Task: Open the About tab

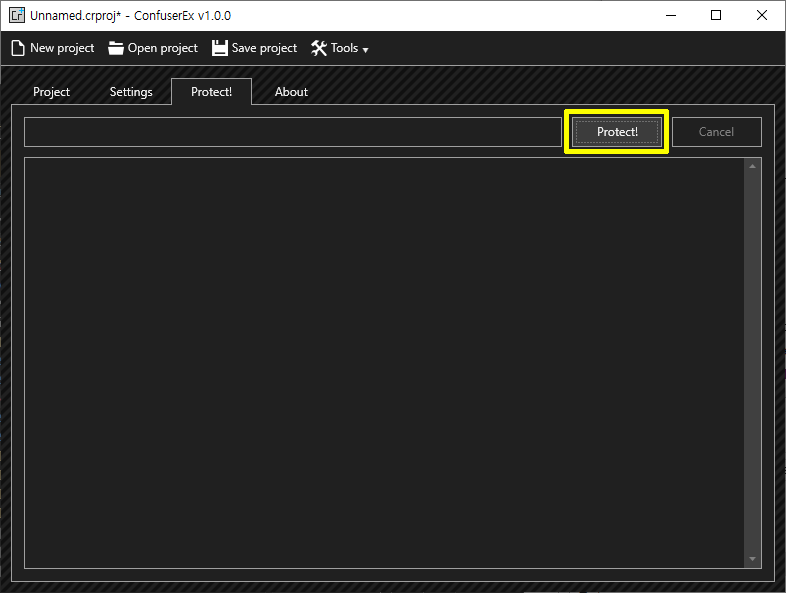Action: click(x=291, y=92)
